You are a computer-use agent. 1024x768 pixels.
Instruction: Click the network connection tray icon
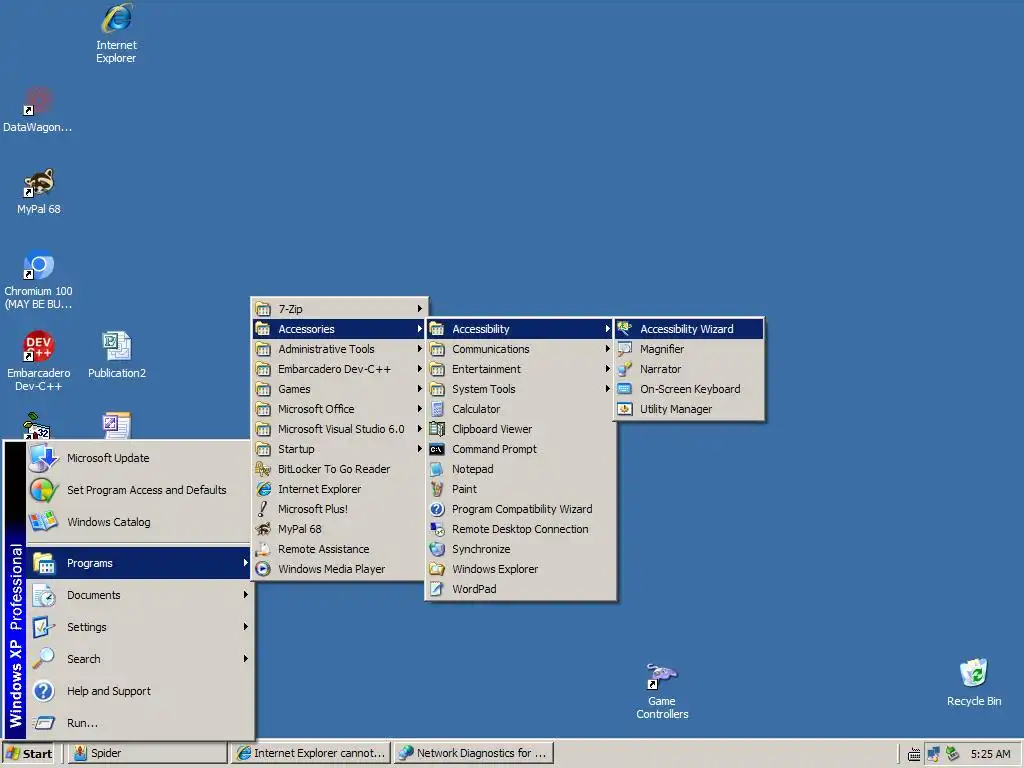tap(934, 754)
